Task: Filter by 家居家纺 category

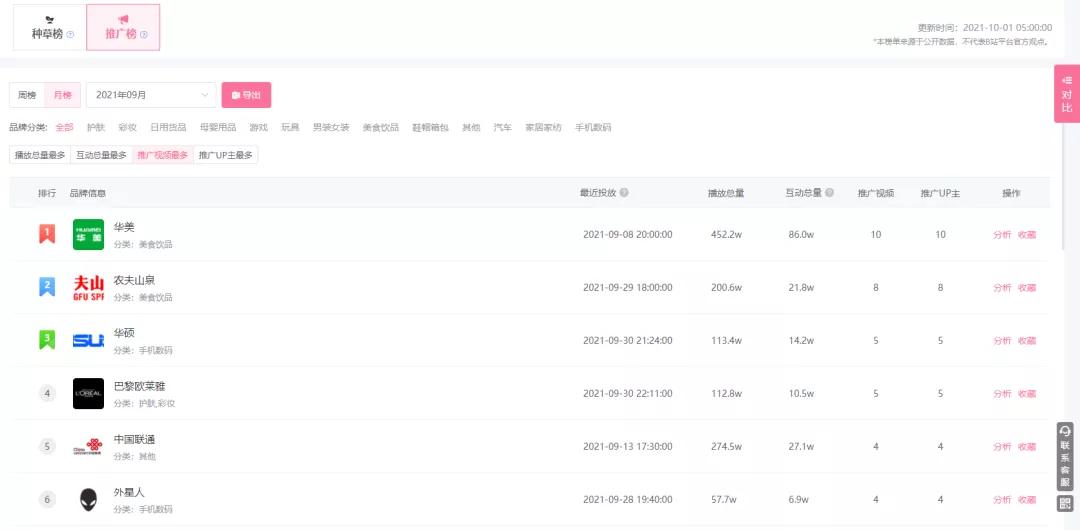Action: click(543, 128)
